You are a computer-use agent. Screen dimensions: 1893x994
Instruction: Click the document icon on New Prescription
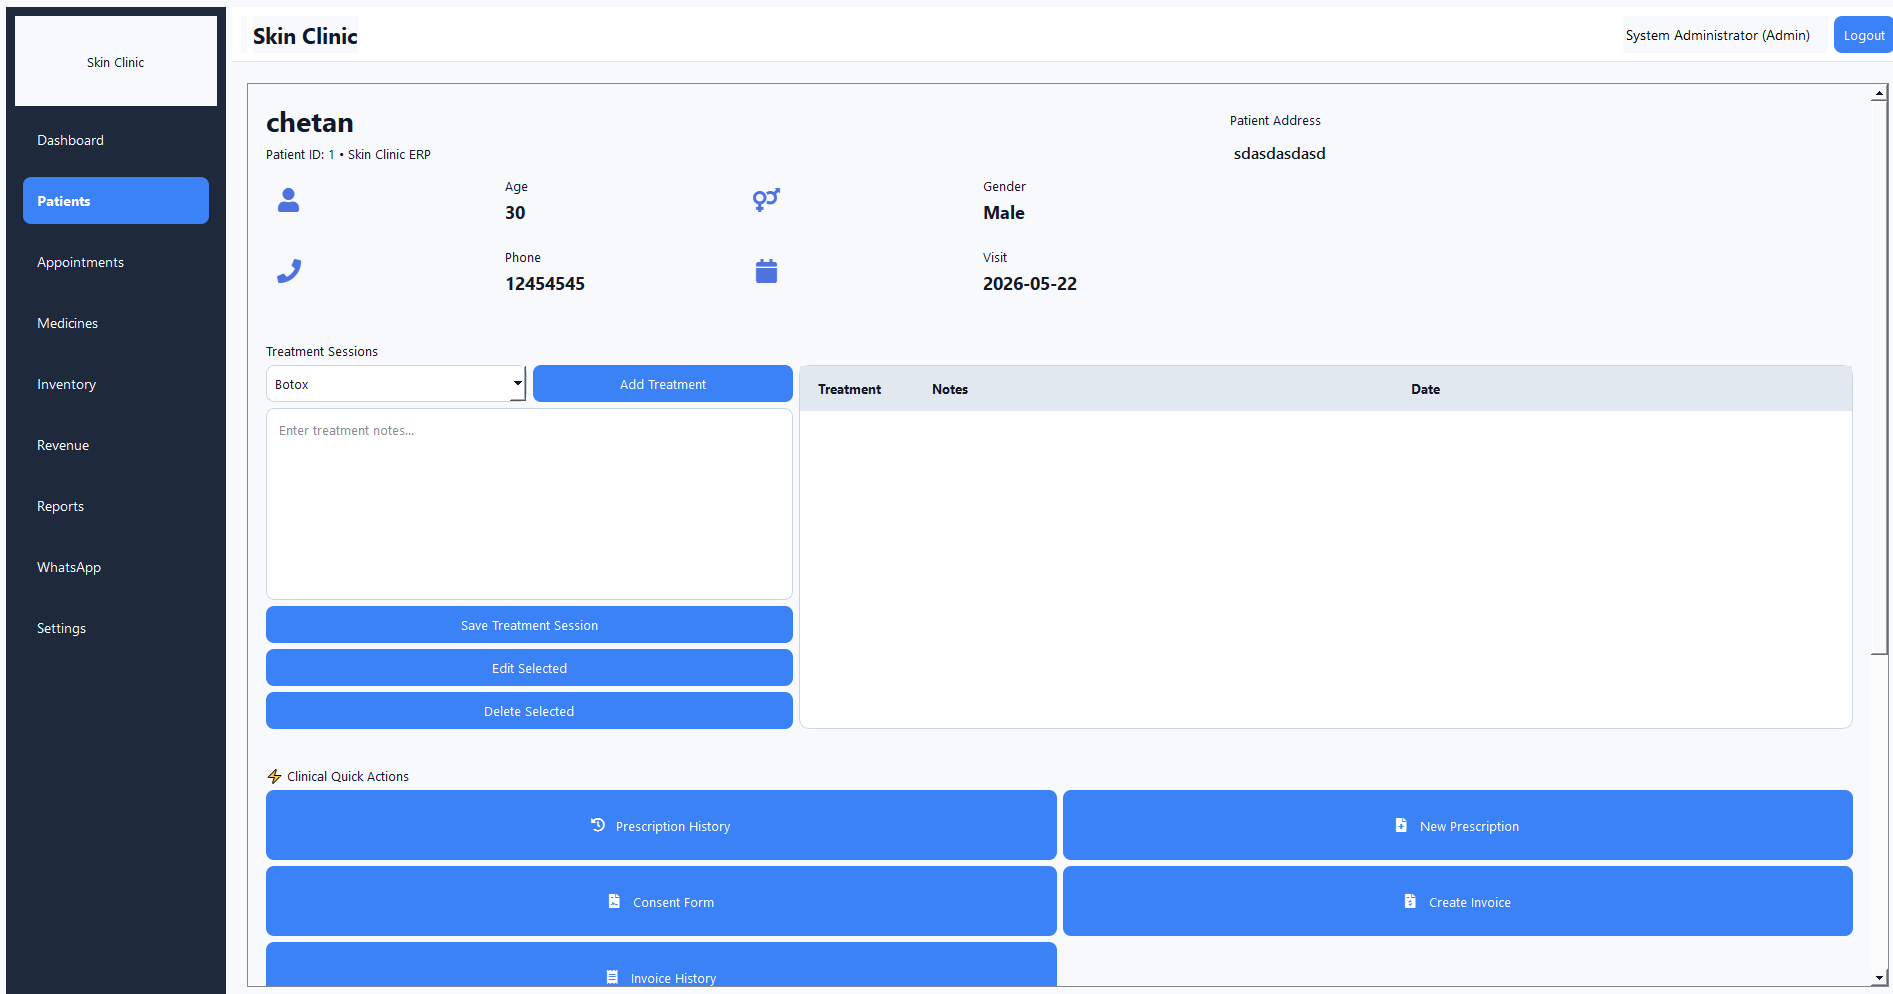pyautogui.click(x=1401, y=825)
